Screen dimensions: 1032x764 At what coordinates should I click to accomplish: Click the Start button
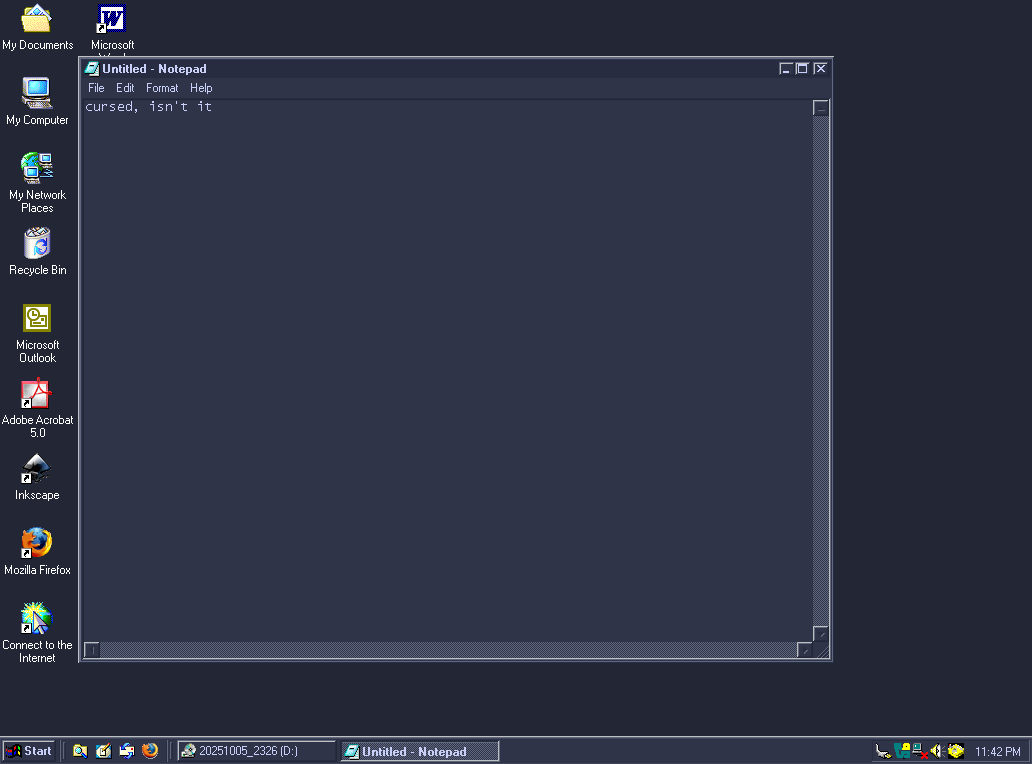click(x=29, y=751)
